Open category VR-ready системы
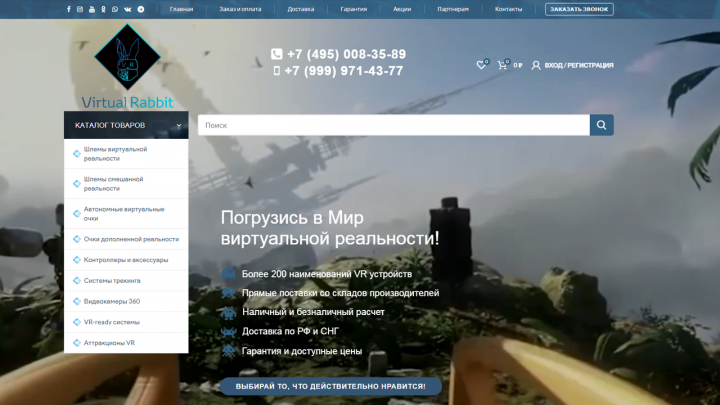This screenshot has width=720, height=405. point(126,322)
